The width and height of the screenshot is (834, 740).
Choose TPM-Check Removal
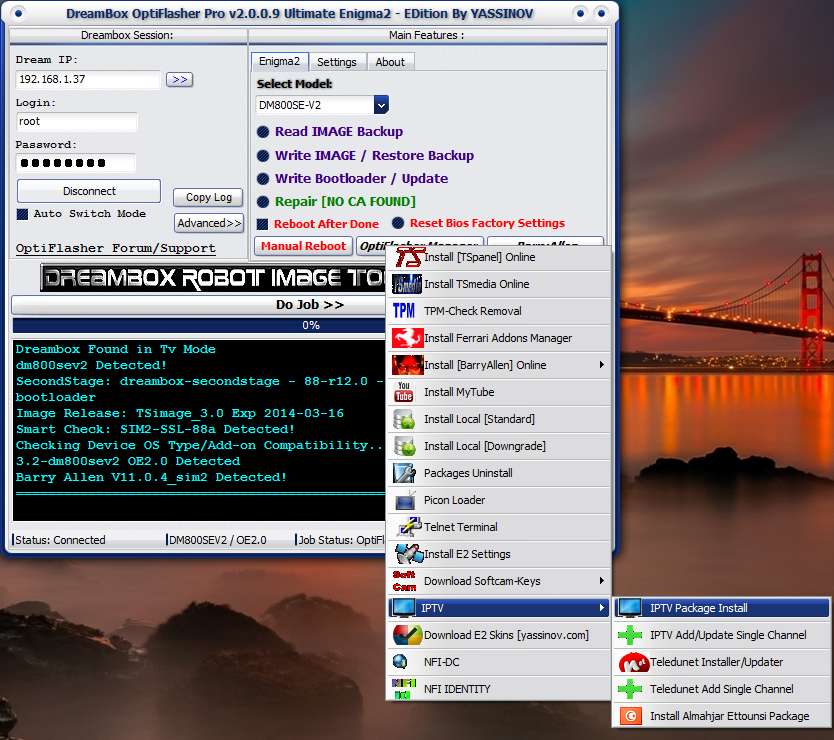499,311
